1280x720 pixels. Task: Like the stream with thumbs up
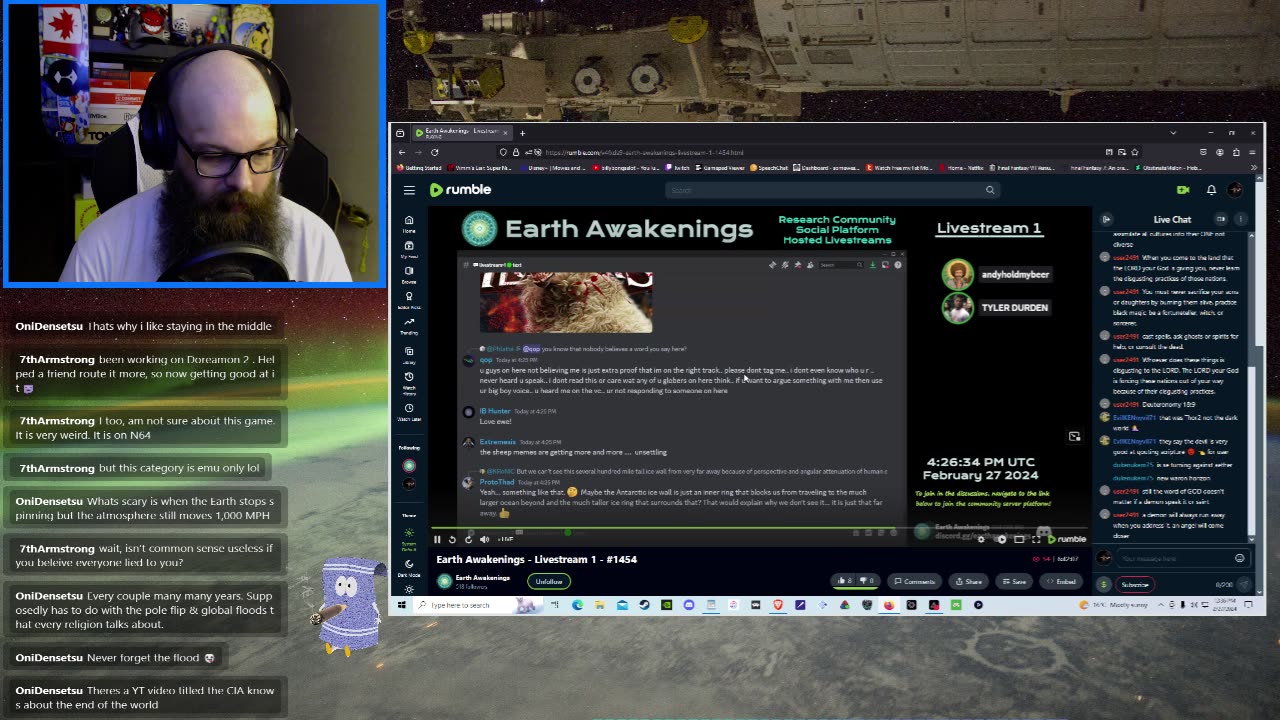tap(844, 581)
